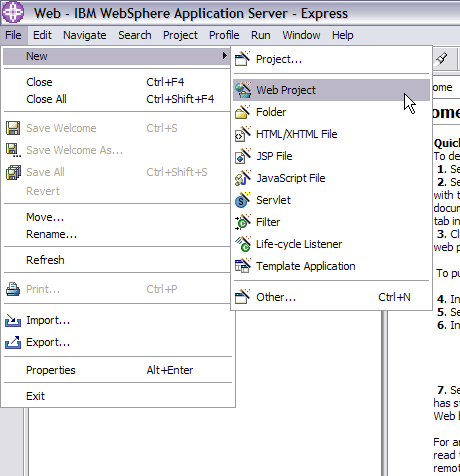The image size is (460, 476).
Task: Click the Revert menu entry
Action: [116, 191]
